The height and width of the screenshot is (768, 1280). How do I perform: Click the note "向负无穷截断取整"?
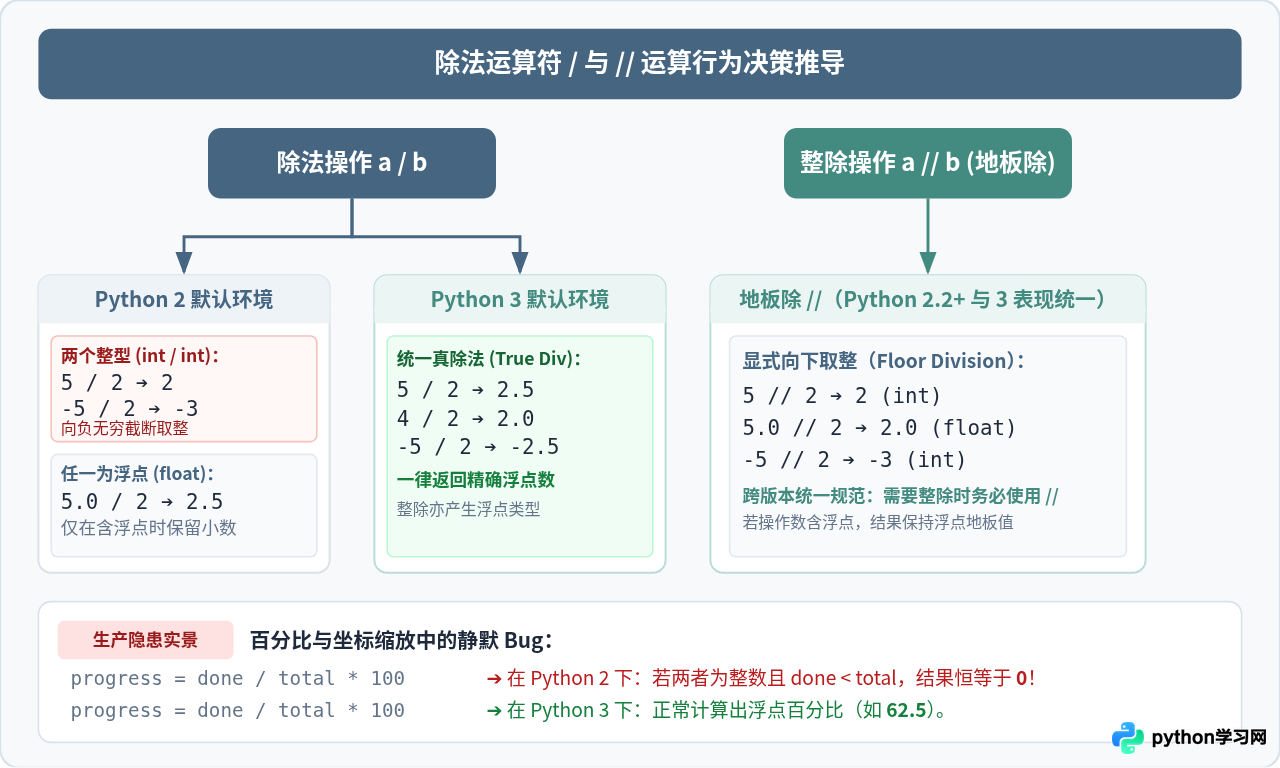click(x=125, y=428)
